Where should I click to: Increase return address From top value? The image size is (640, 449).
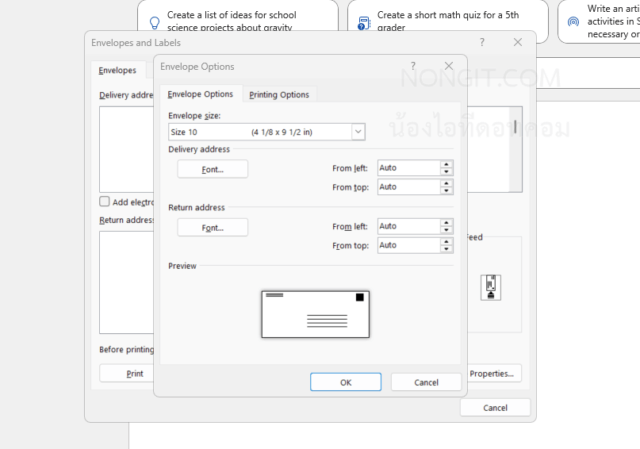(x=447, y=242)
